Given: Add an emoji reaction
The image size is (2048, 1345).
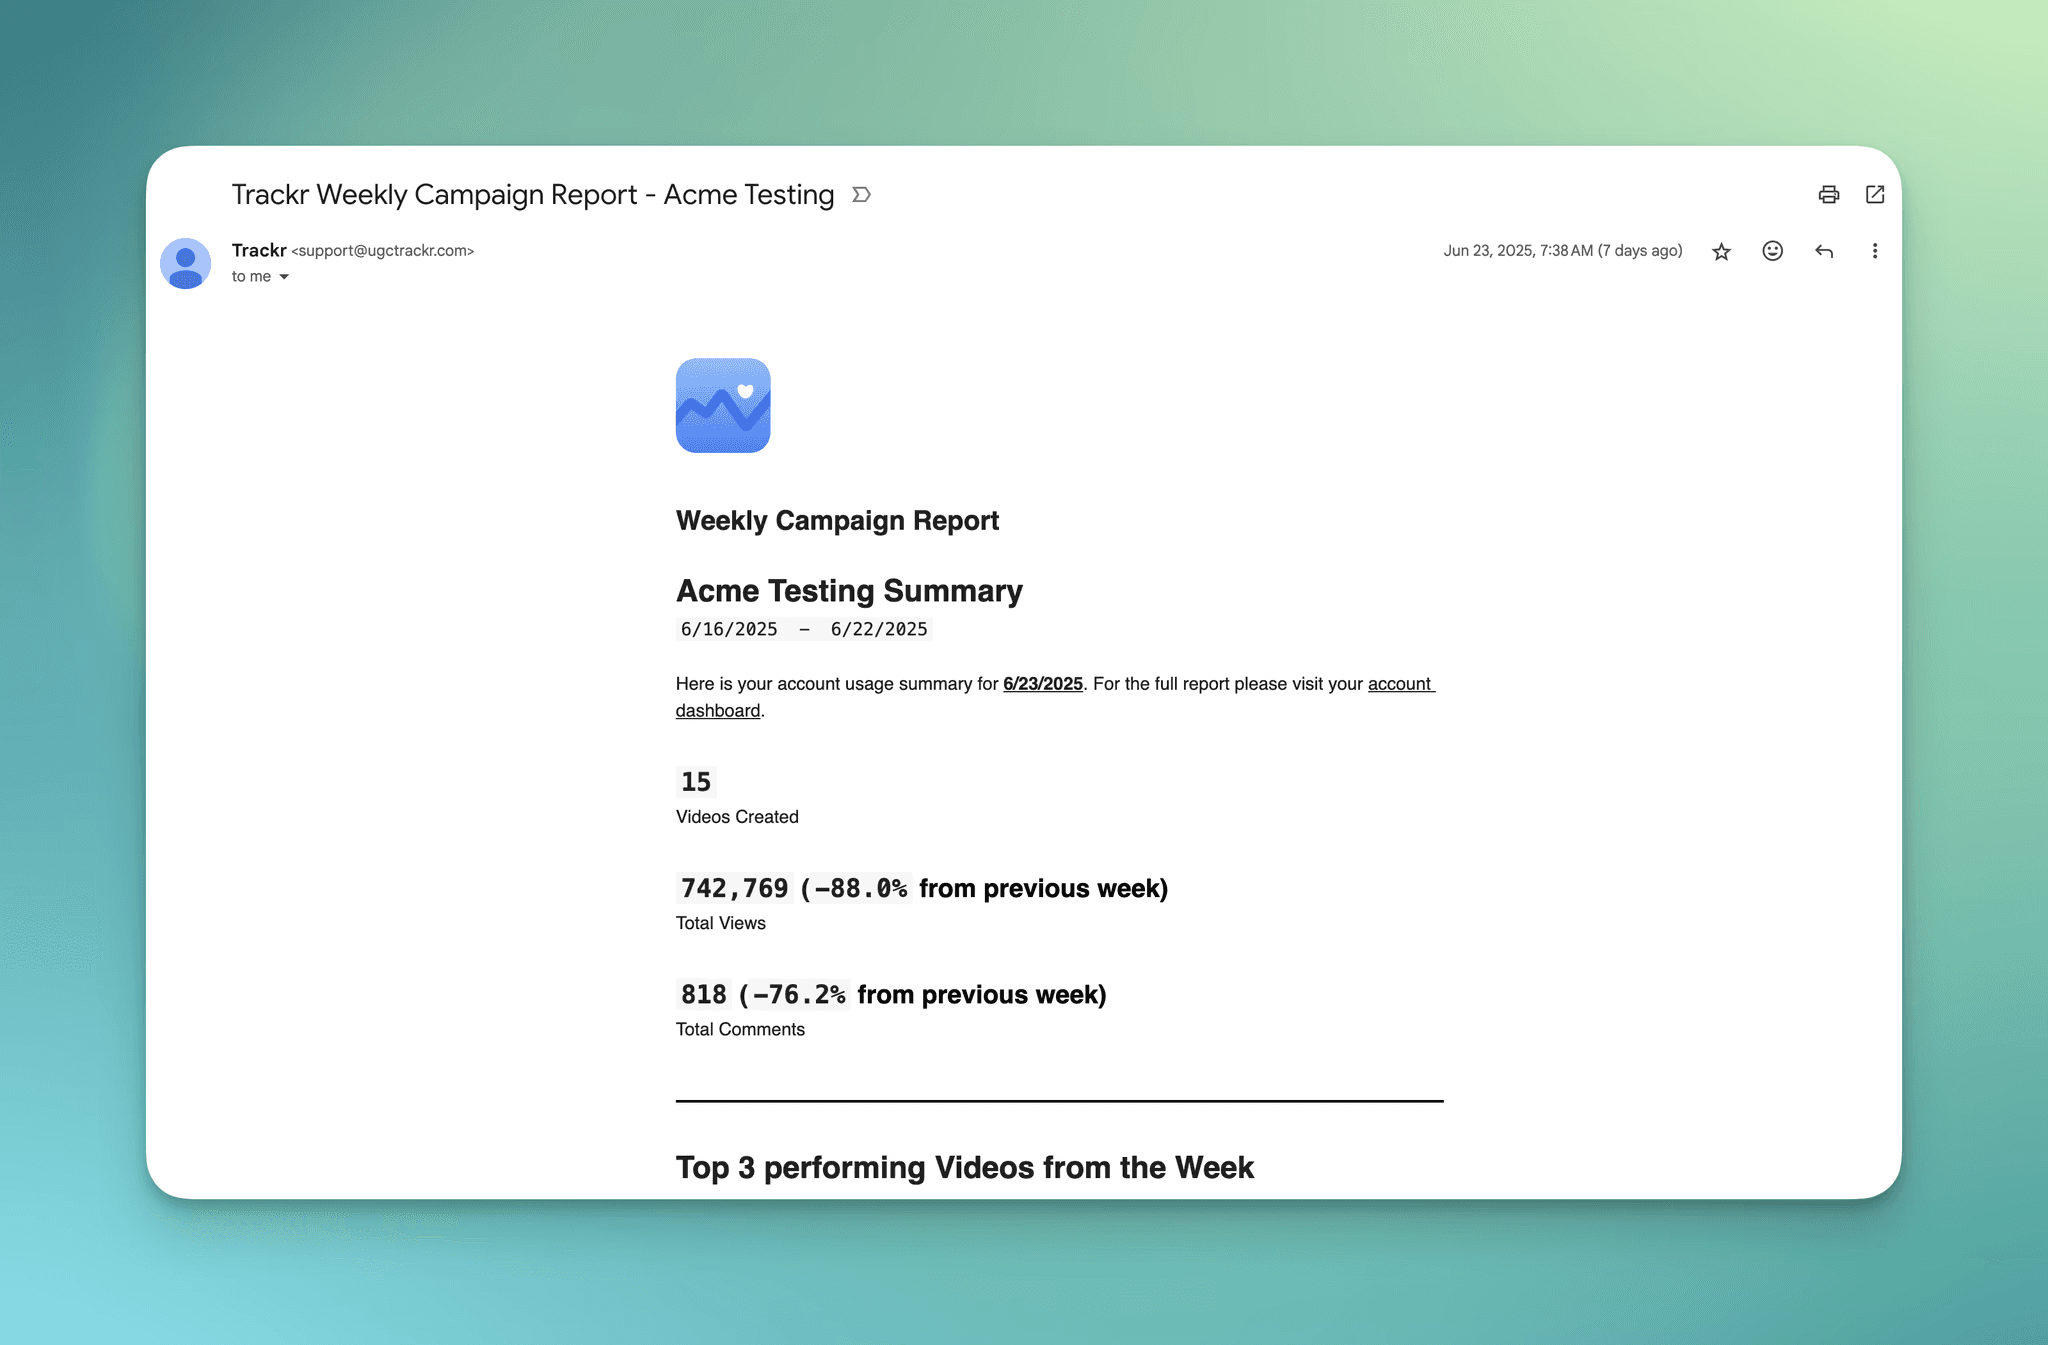Looking at the screenshot, I should coord(1772,252).
